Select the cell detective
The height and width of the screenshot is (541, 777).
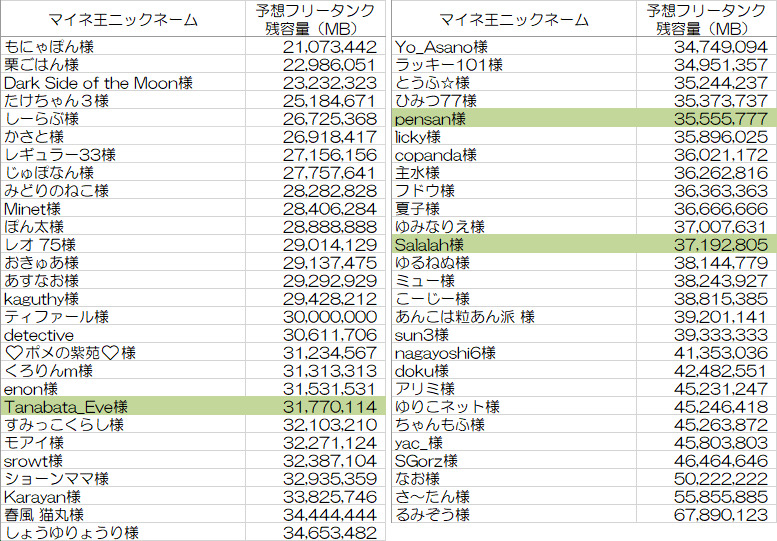click(x=123, y=334)
